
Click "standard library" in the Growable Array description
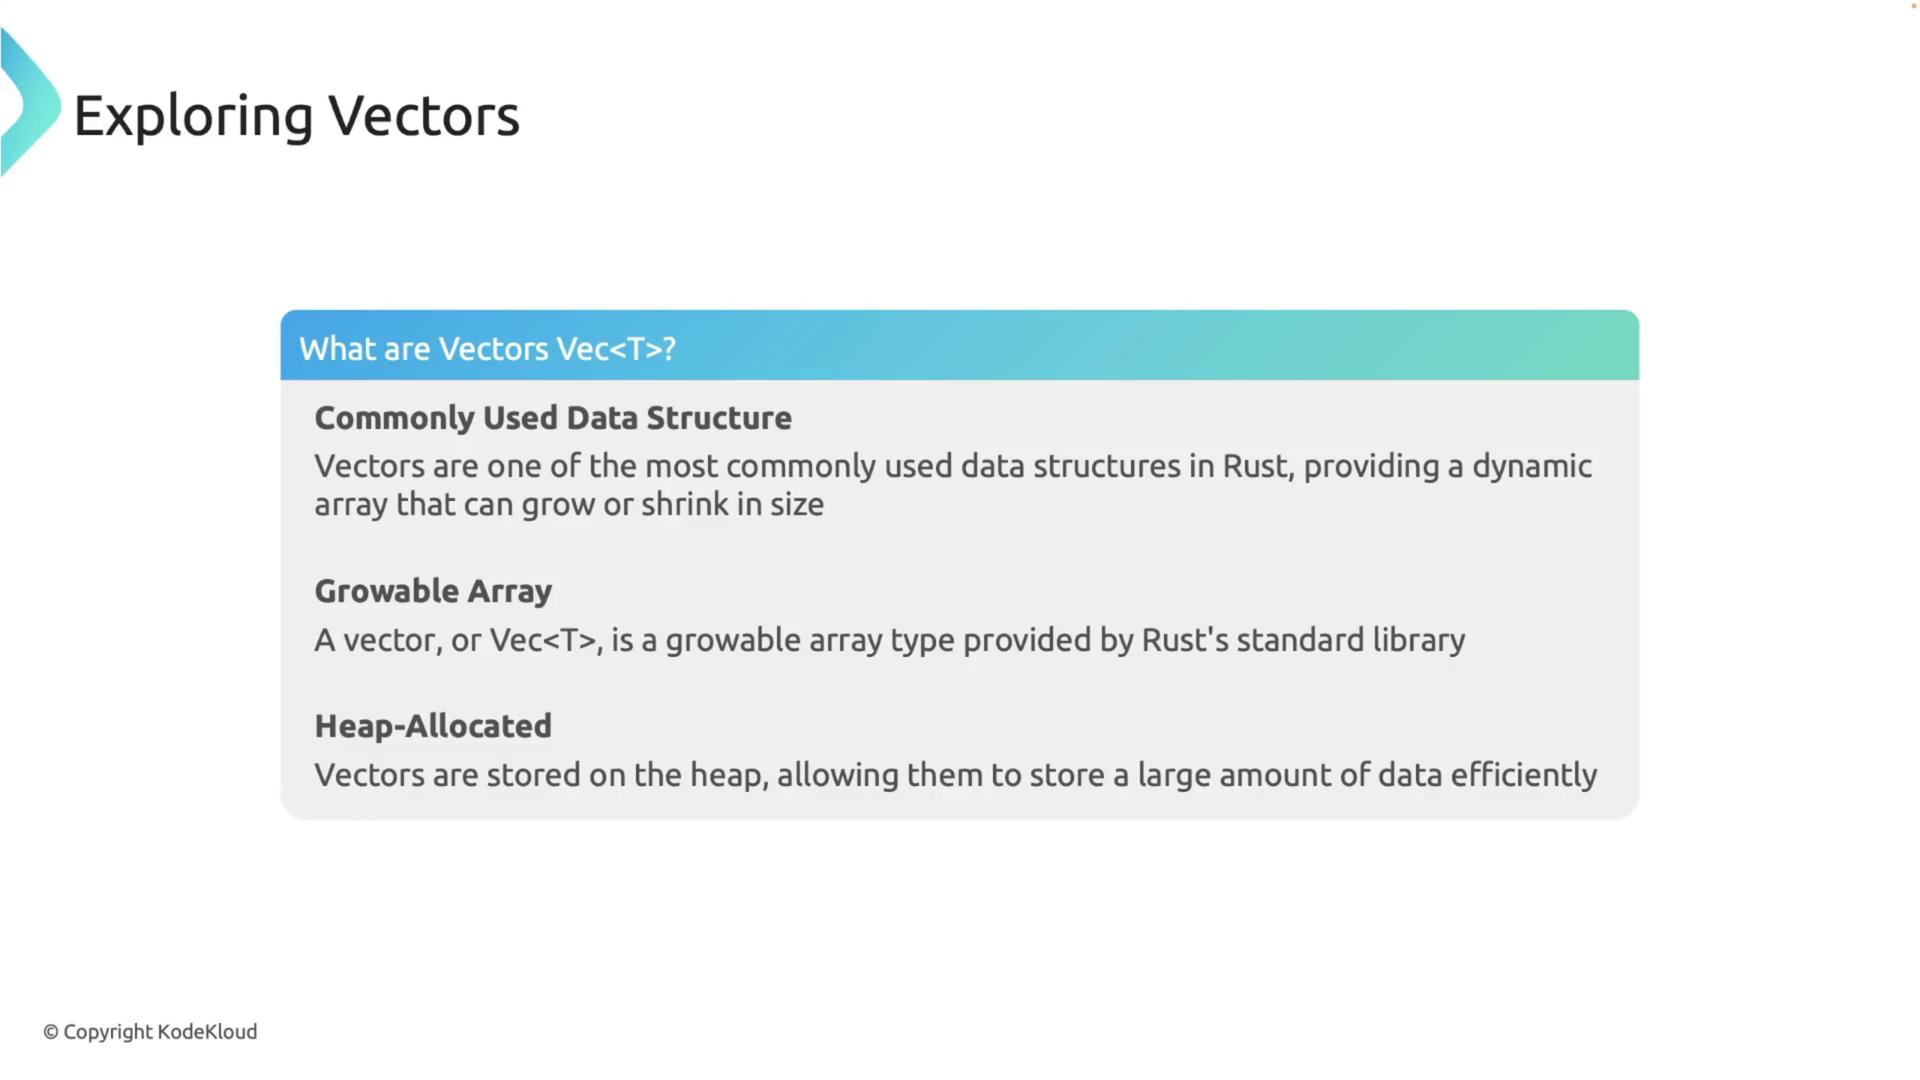pyautogui.click(x=1350, y=640)
